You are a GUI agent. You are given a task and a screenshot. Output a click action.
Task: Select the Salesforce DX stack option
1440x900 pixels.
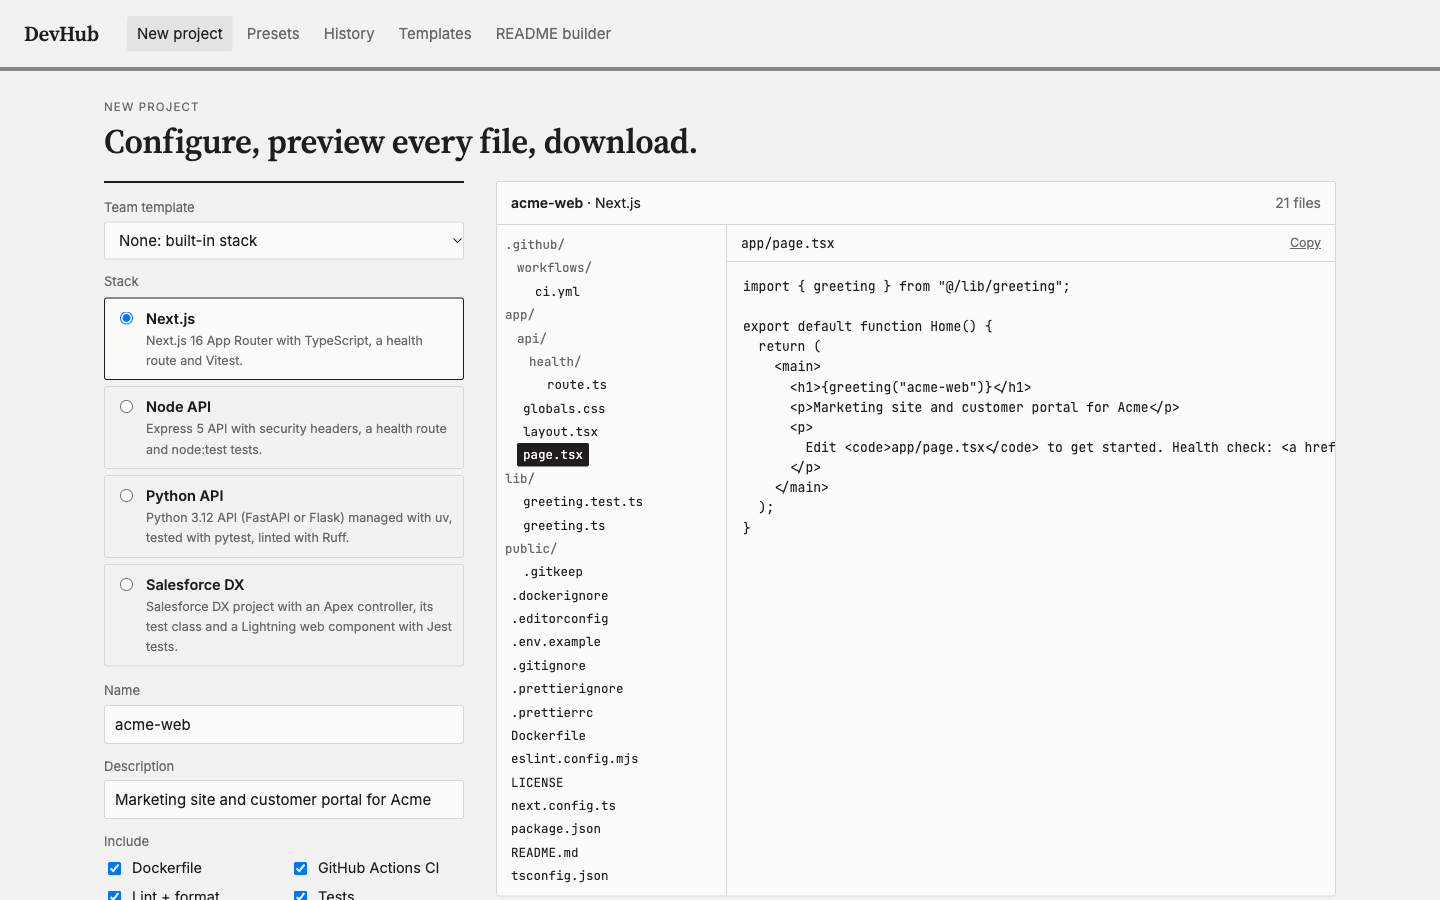(284, 615)
